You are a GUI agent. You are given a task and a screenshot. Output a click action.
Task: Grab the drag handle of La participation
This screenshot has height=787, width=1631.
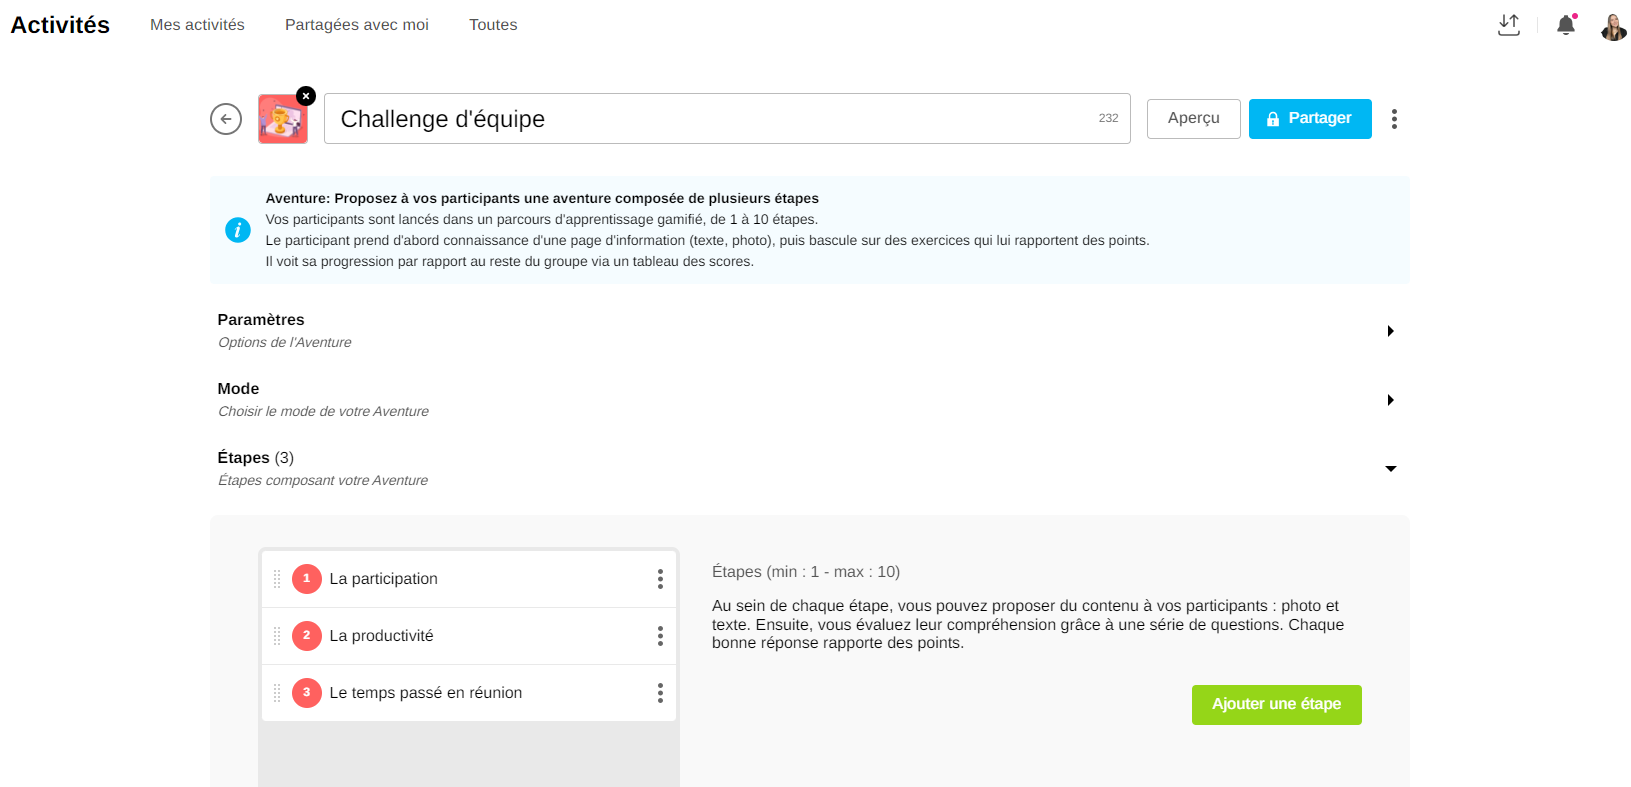coord(277,579)
